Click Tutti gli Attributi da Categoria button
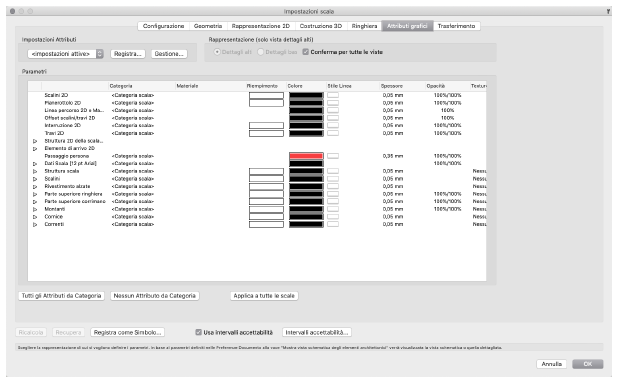The height and width of the screenshot is (386, 618). click(61, 296)
